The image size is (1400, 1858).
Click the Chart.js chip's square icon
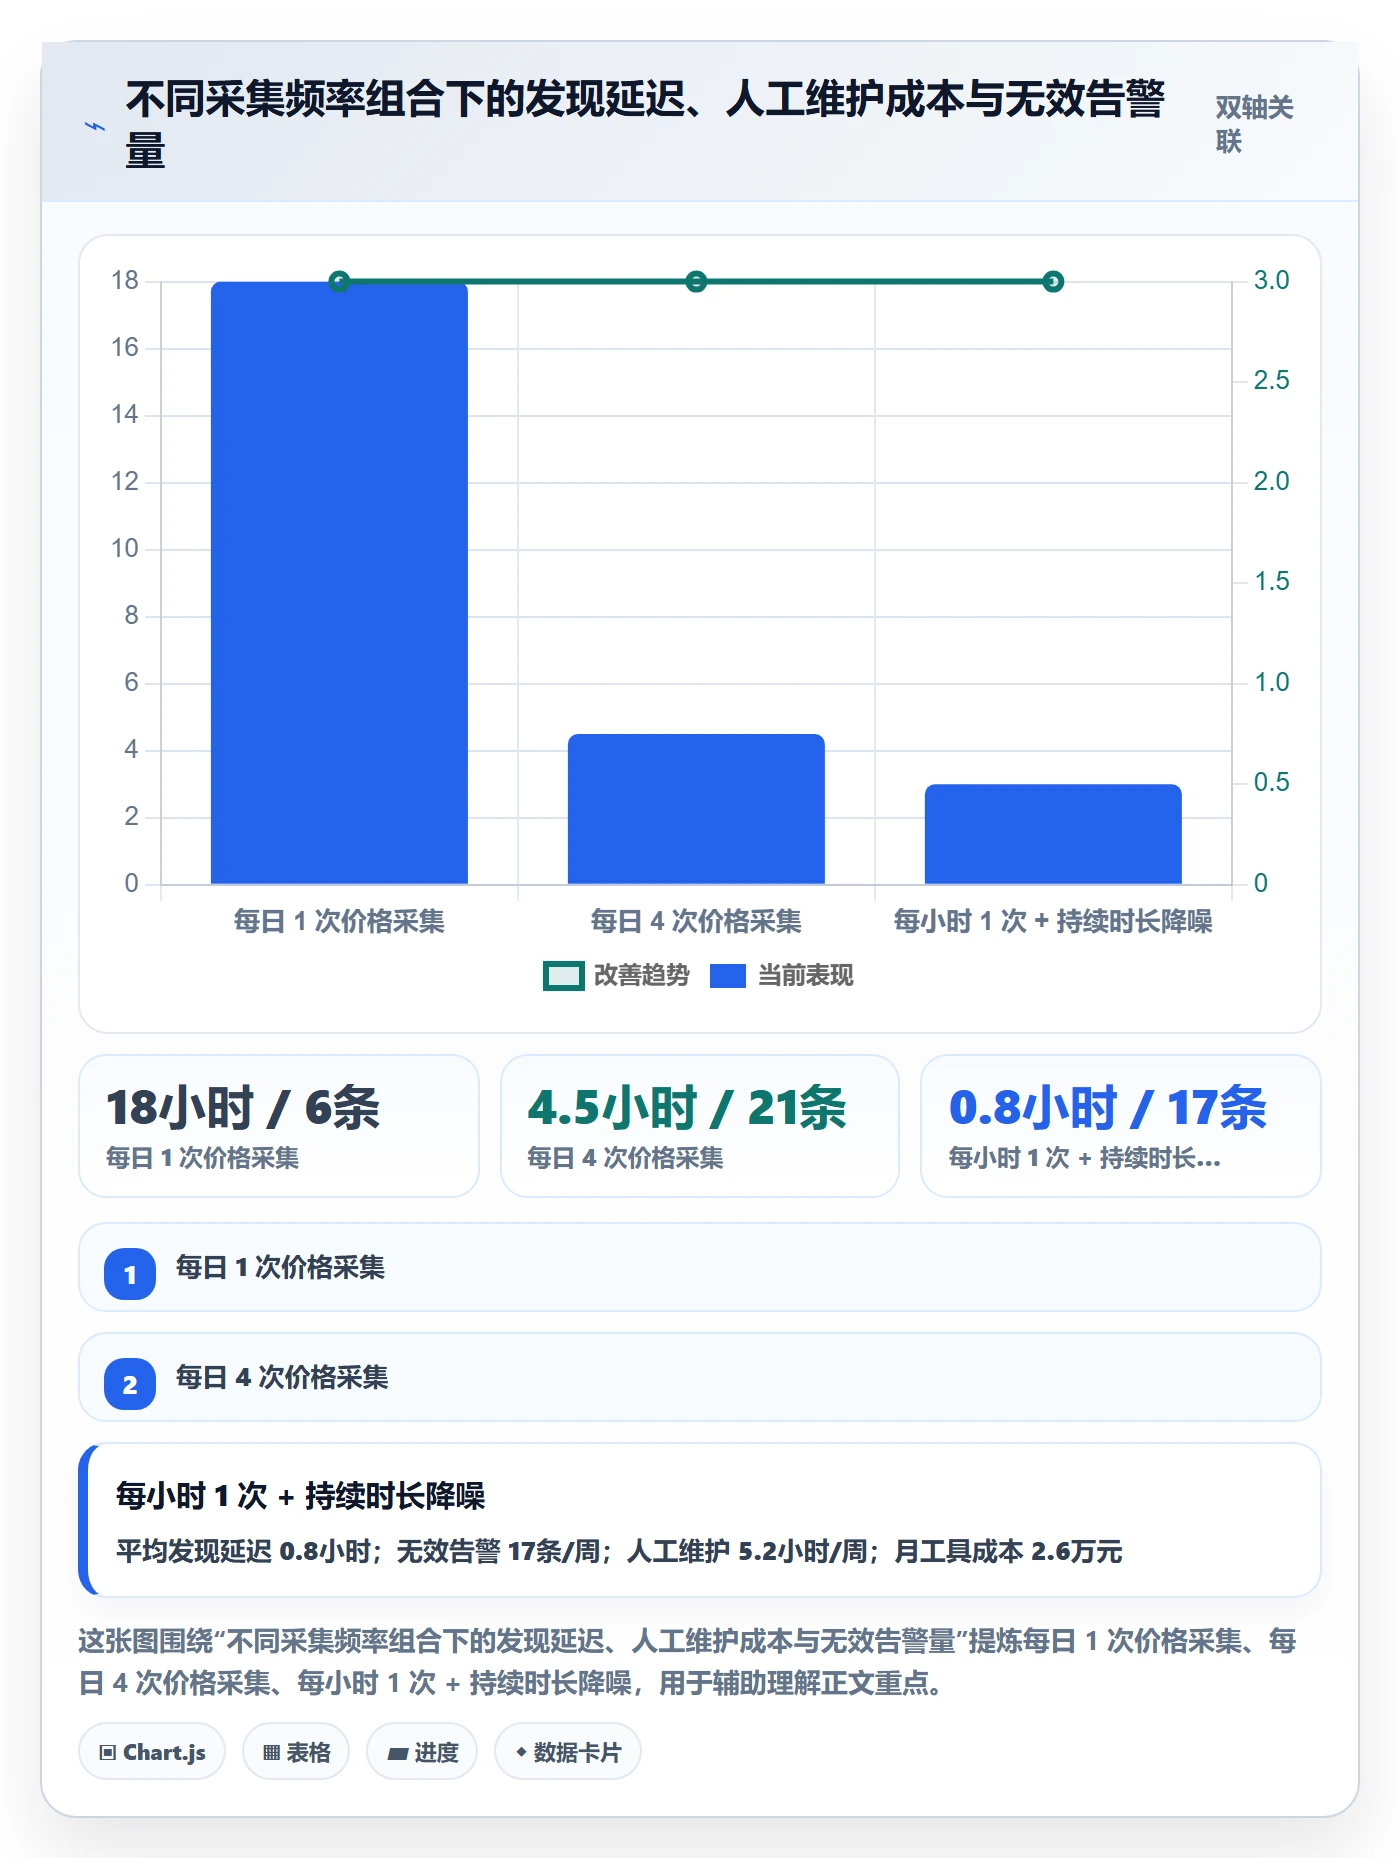click(108, 1752)
